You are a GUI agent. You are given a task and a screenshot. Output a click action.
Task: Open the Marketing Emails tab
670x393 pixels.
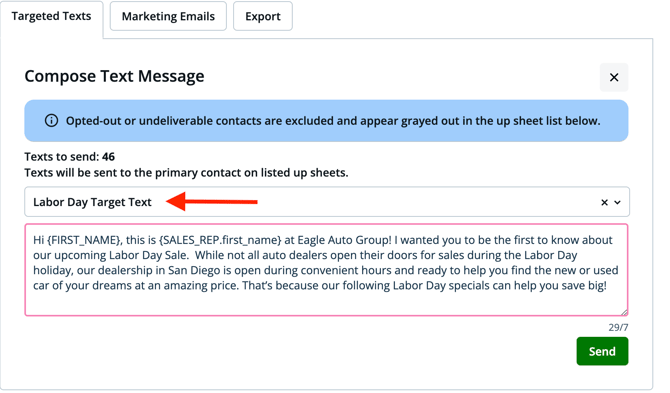[x=168, y=16]
